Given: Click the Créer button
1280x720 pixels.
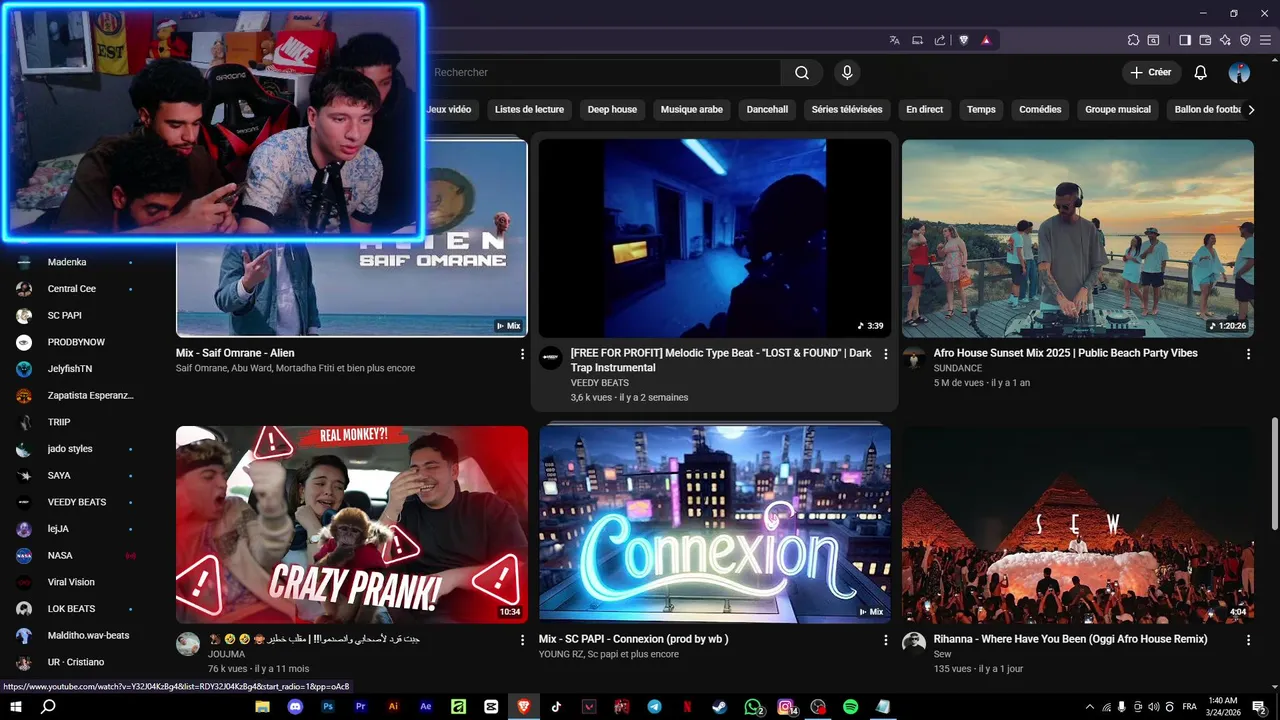Looking at the screenshot, I should [1151, 72].
